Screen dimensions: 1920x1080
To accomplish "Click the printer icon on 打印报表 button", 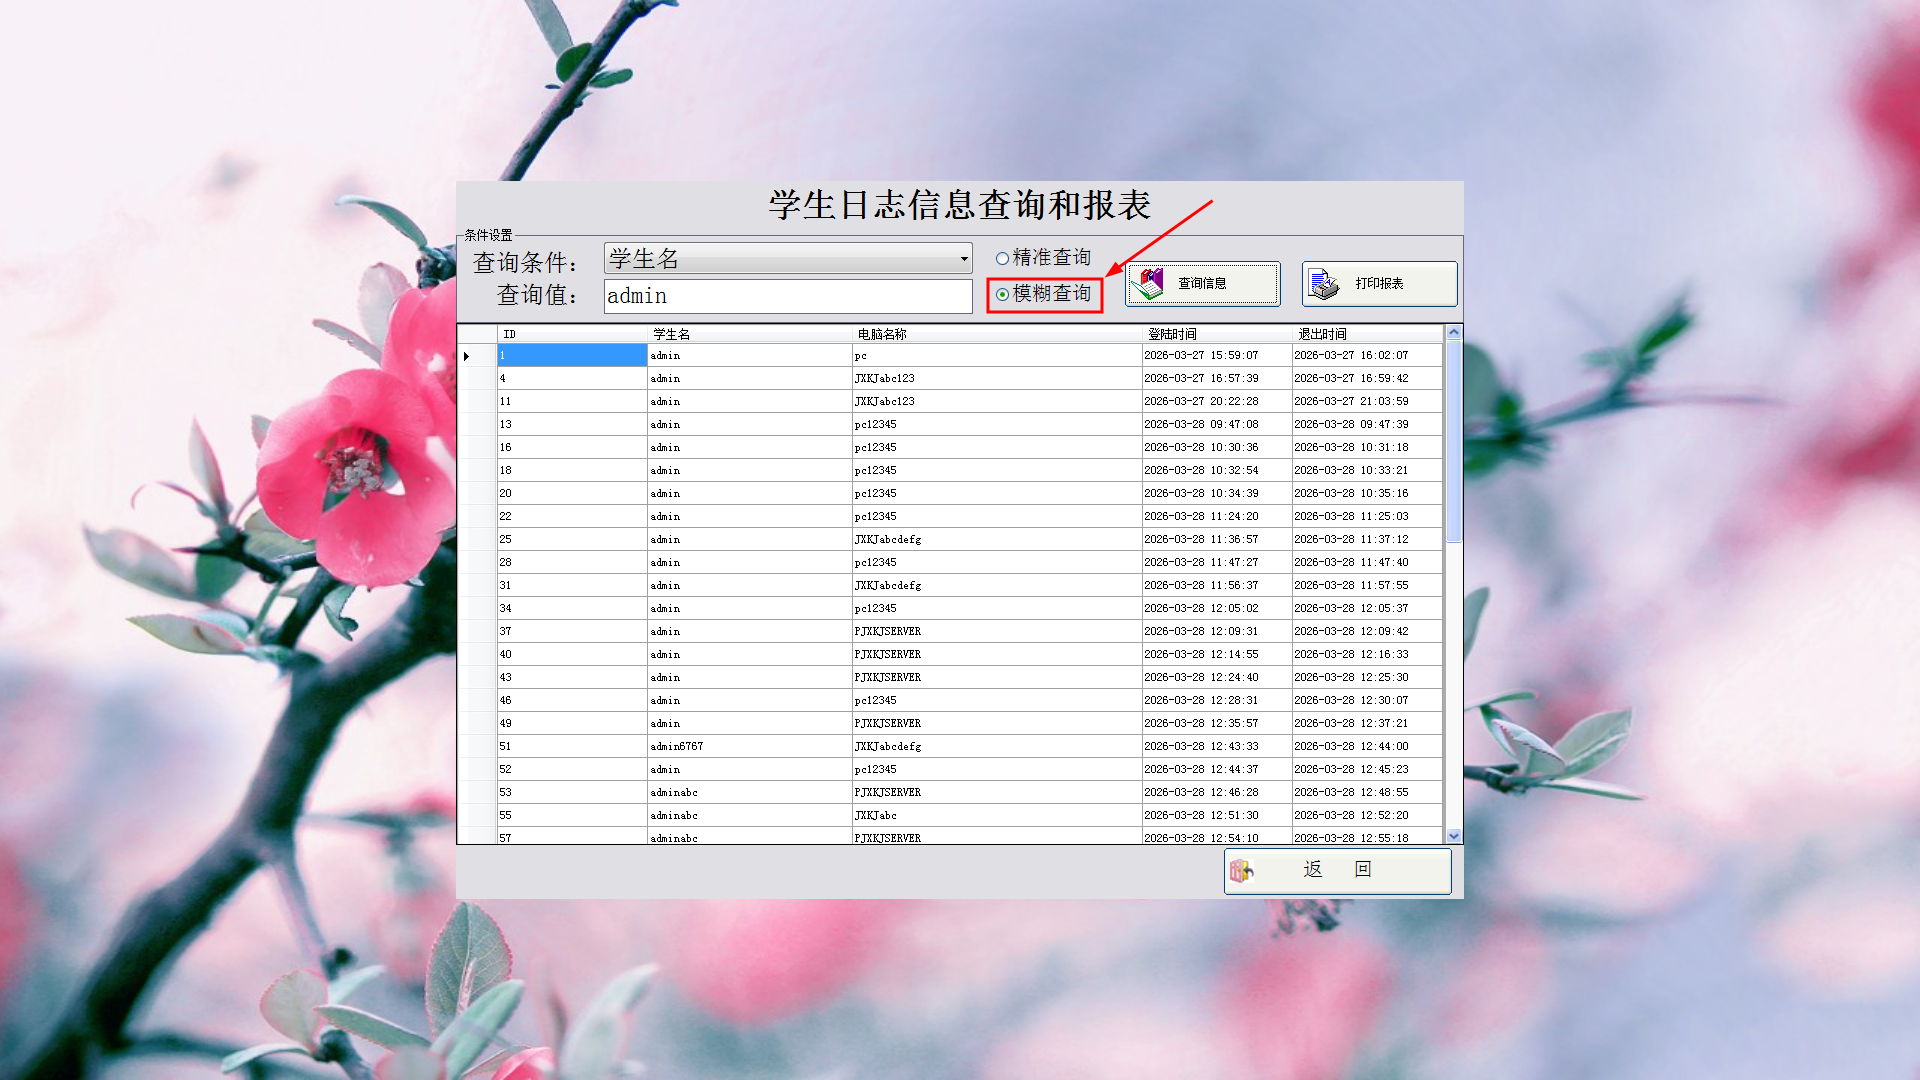I will 1324,284.
